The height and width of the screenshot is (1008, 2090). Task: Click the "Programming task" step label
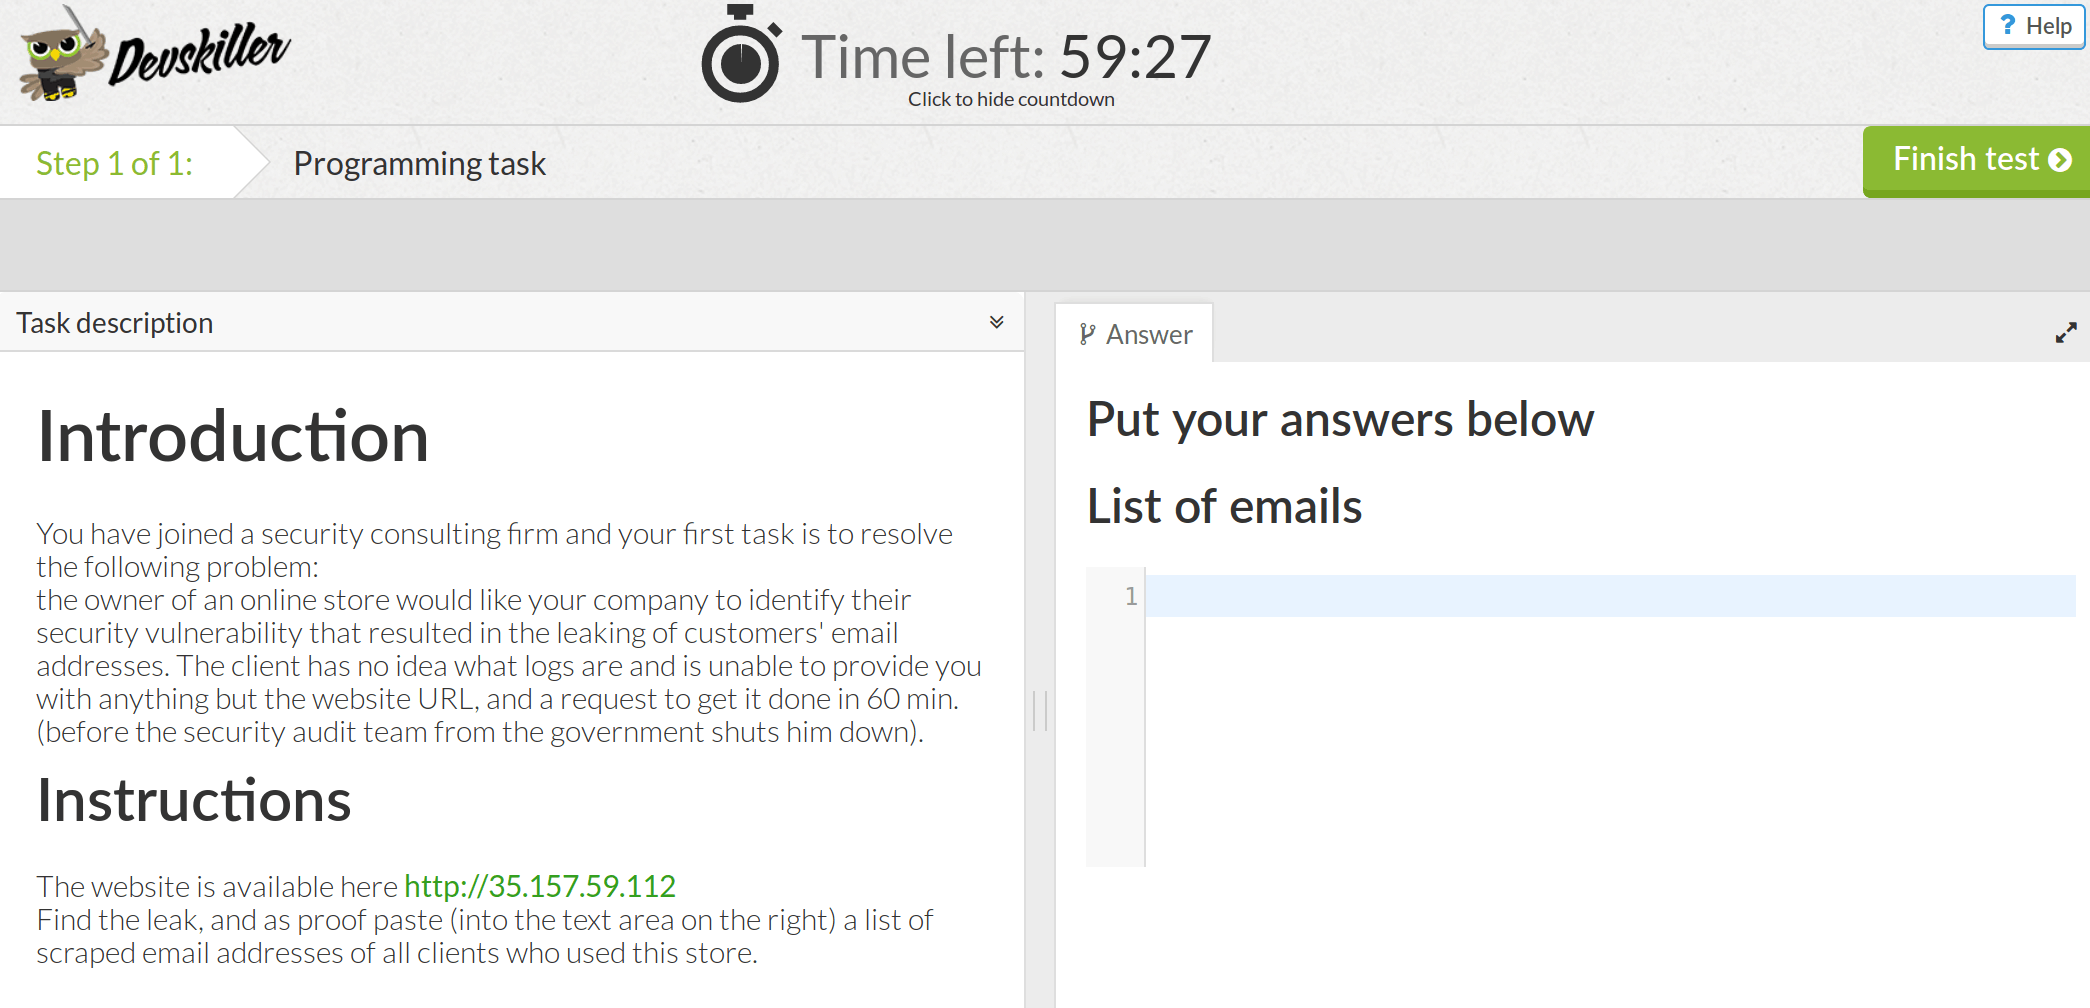tap(420, 163)
